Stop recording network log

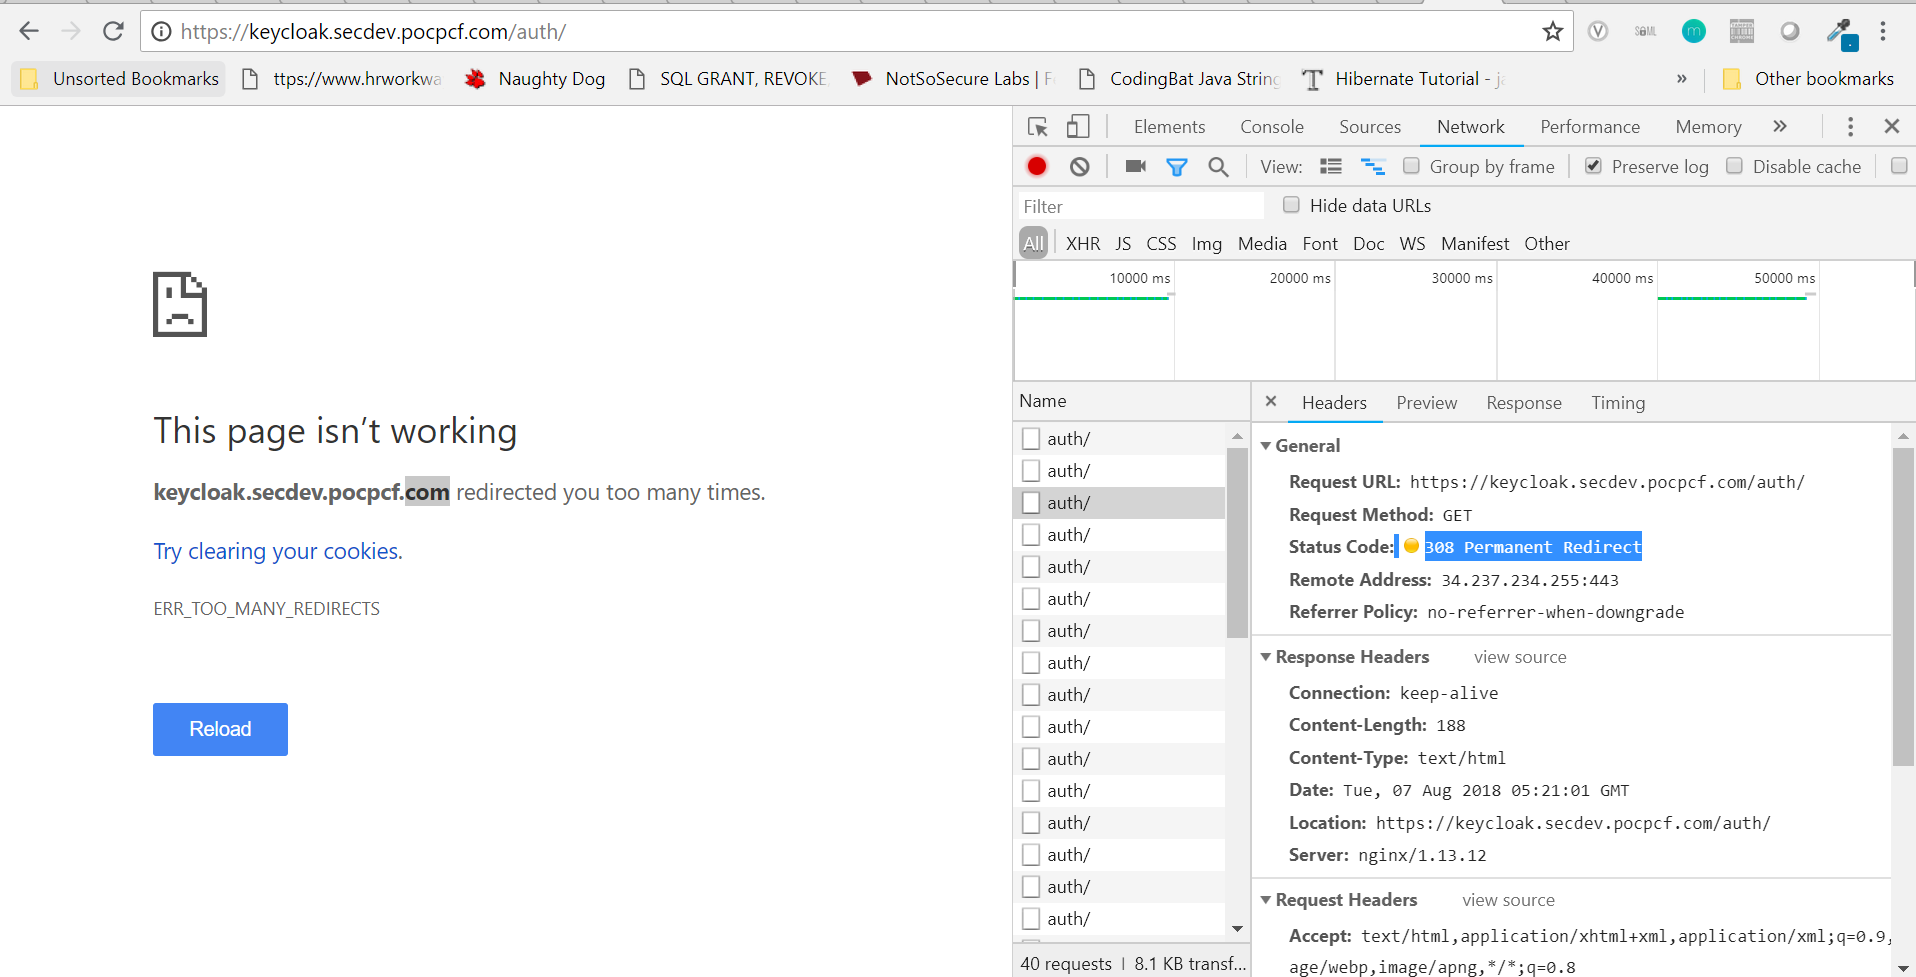pos(1036,166)
